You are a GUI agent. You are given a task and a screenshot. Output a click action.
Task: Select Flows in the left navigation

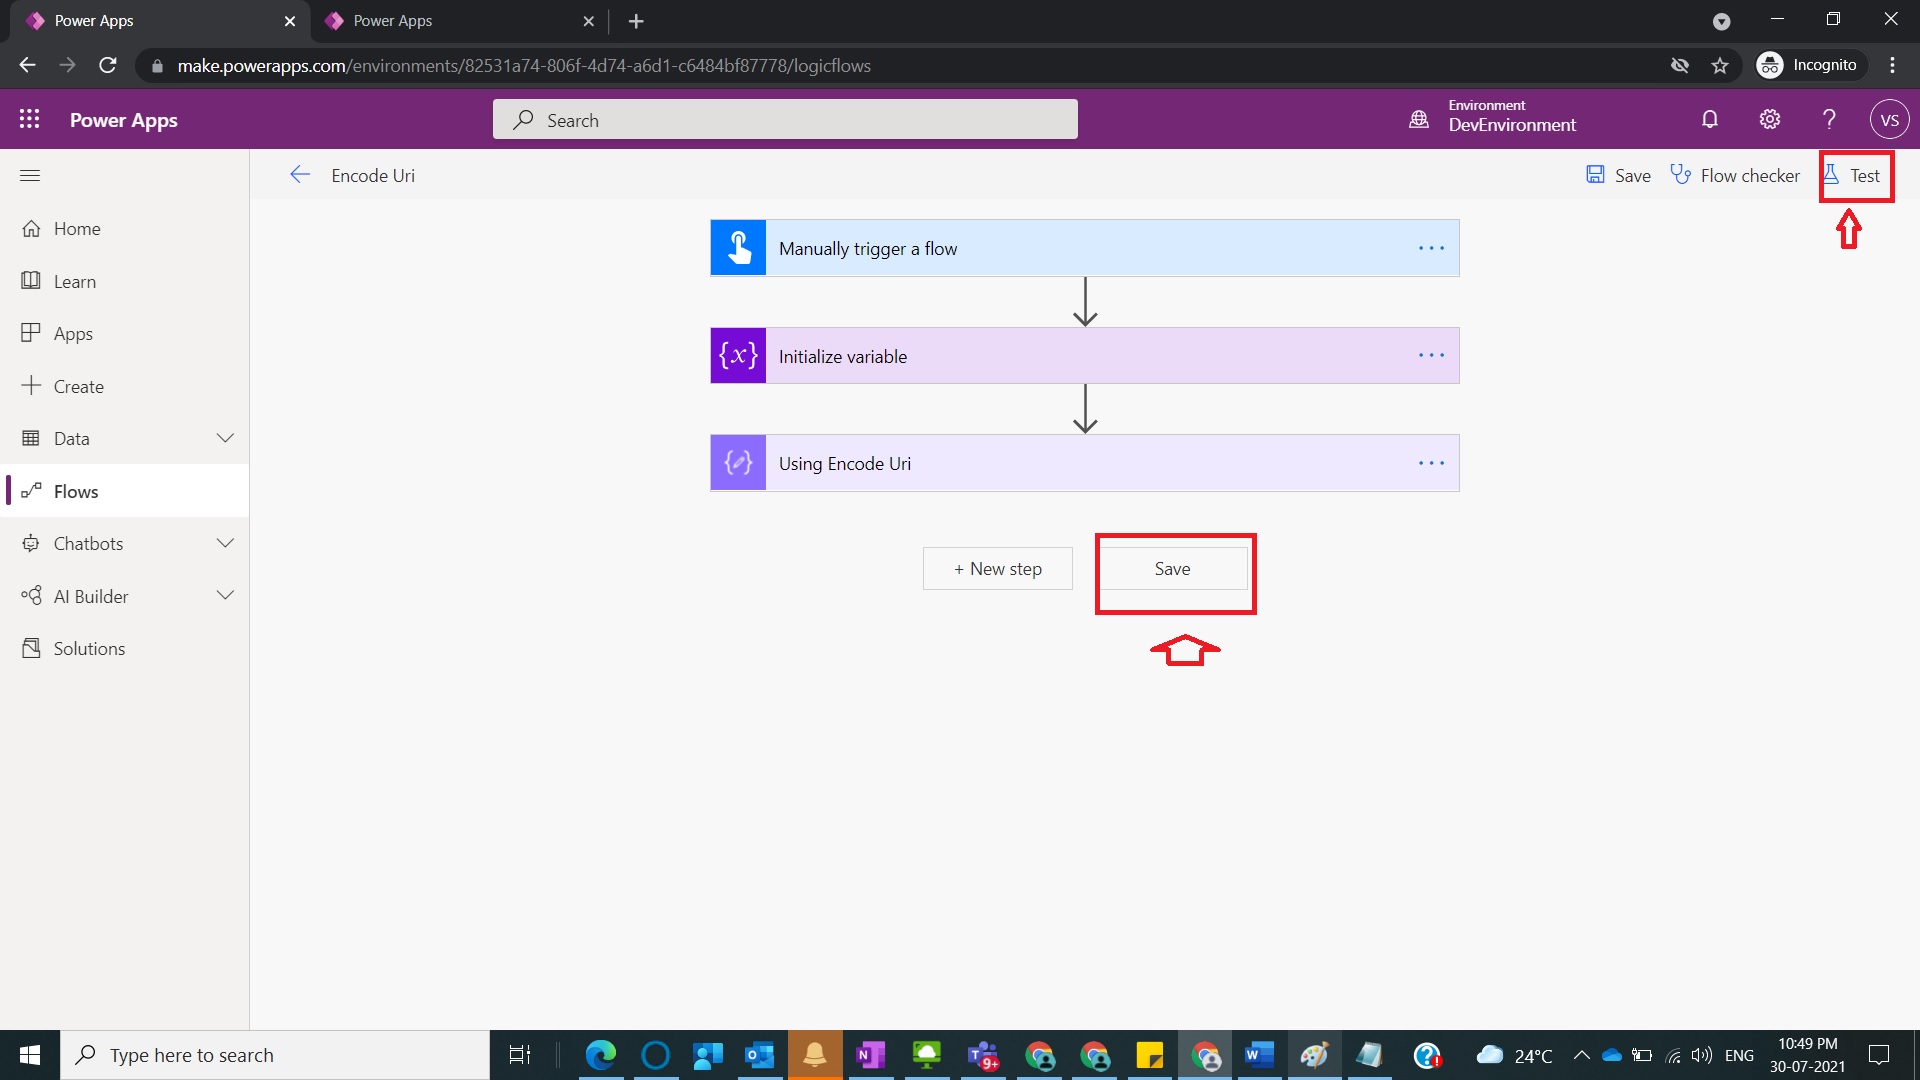click(77, 490)
